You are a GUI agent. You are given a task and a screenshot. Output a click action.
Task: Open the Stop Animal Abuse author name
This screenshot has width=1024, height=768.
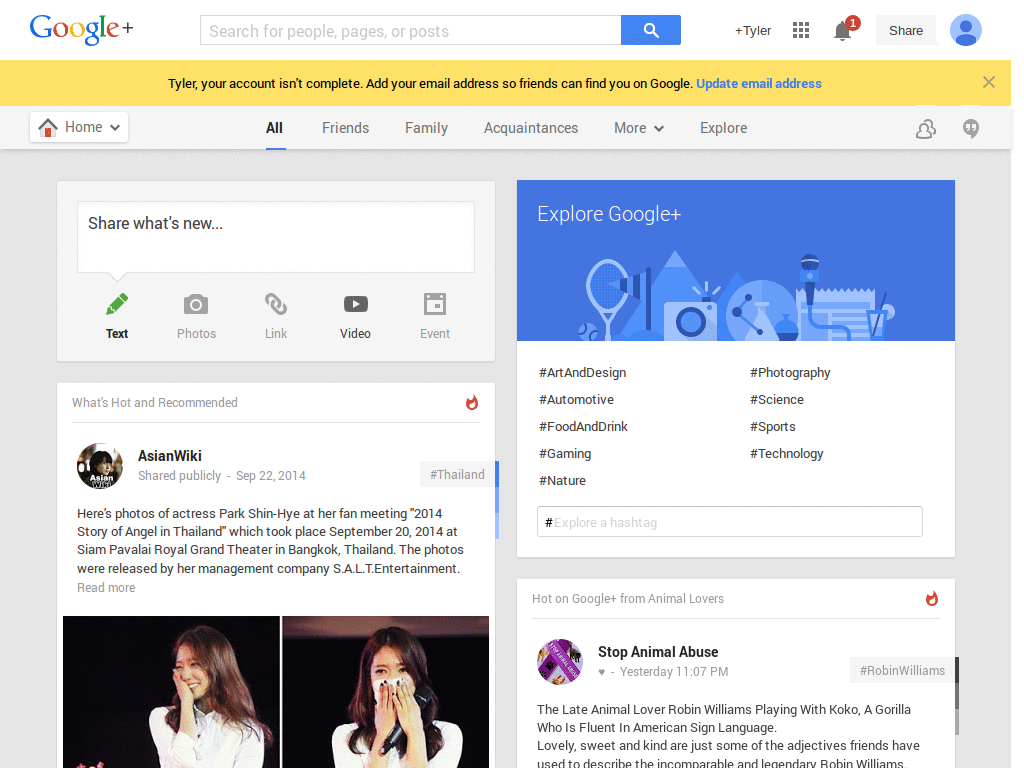(658, 652)
